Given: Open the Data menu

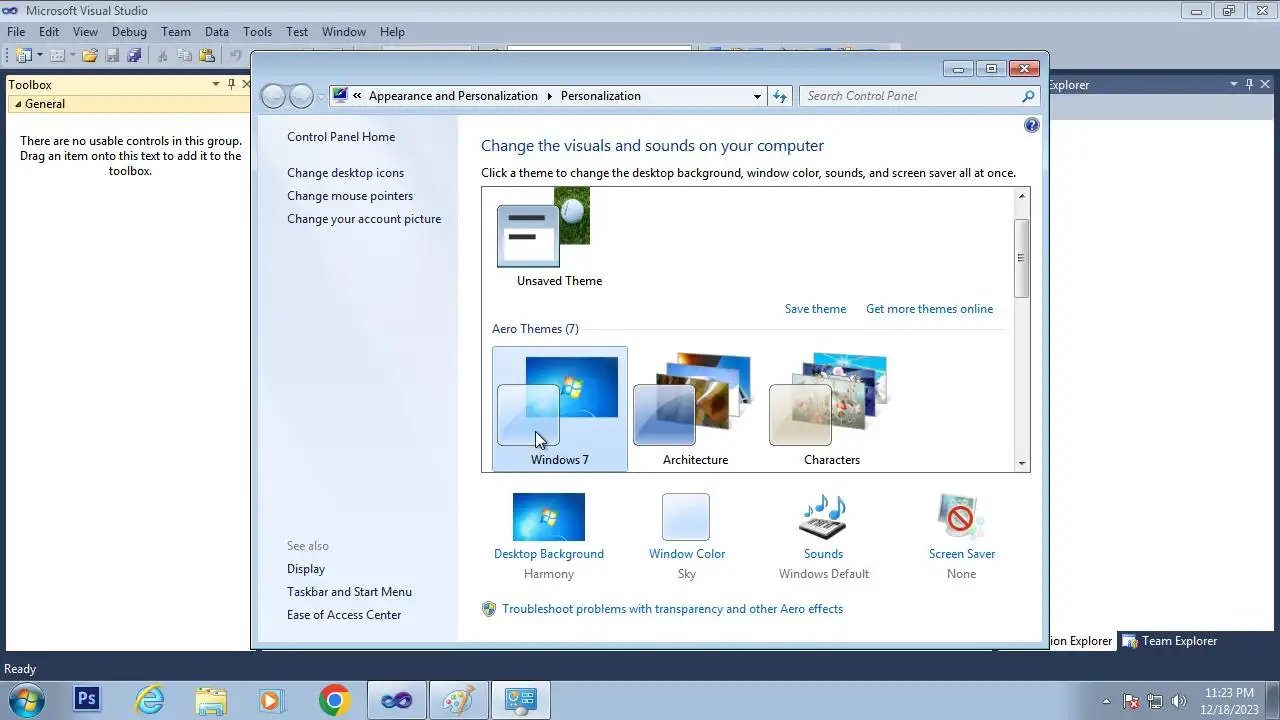Looking at the screenshot, I should coord(217,32).
